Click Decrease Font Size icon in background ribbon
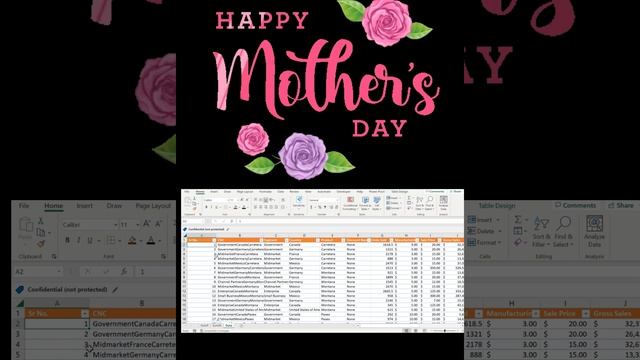 point(158,224)
